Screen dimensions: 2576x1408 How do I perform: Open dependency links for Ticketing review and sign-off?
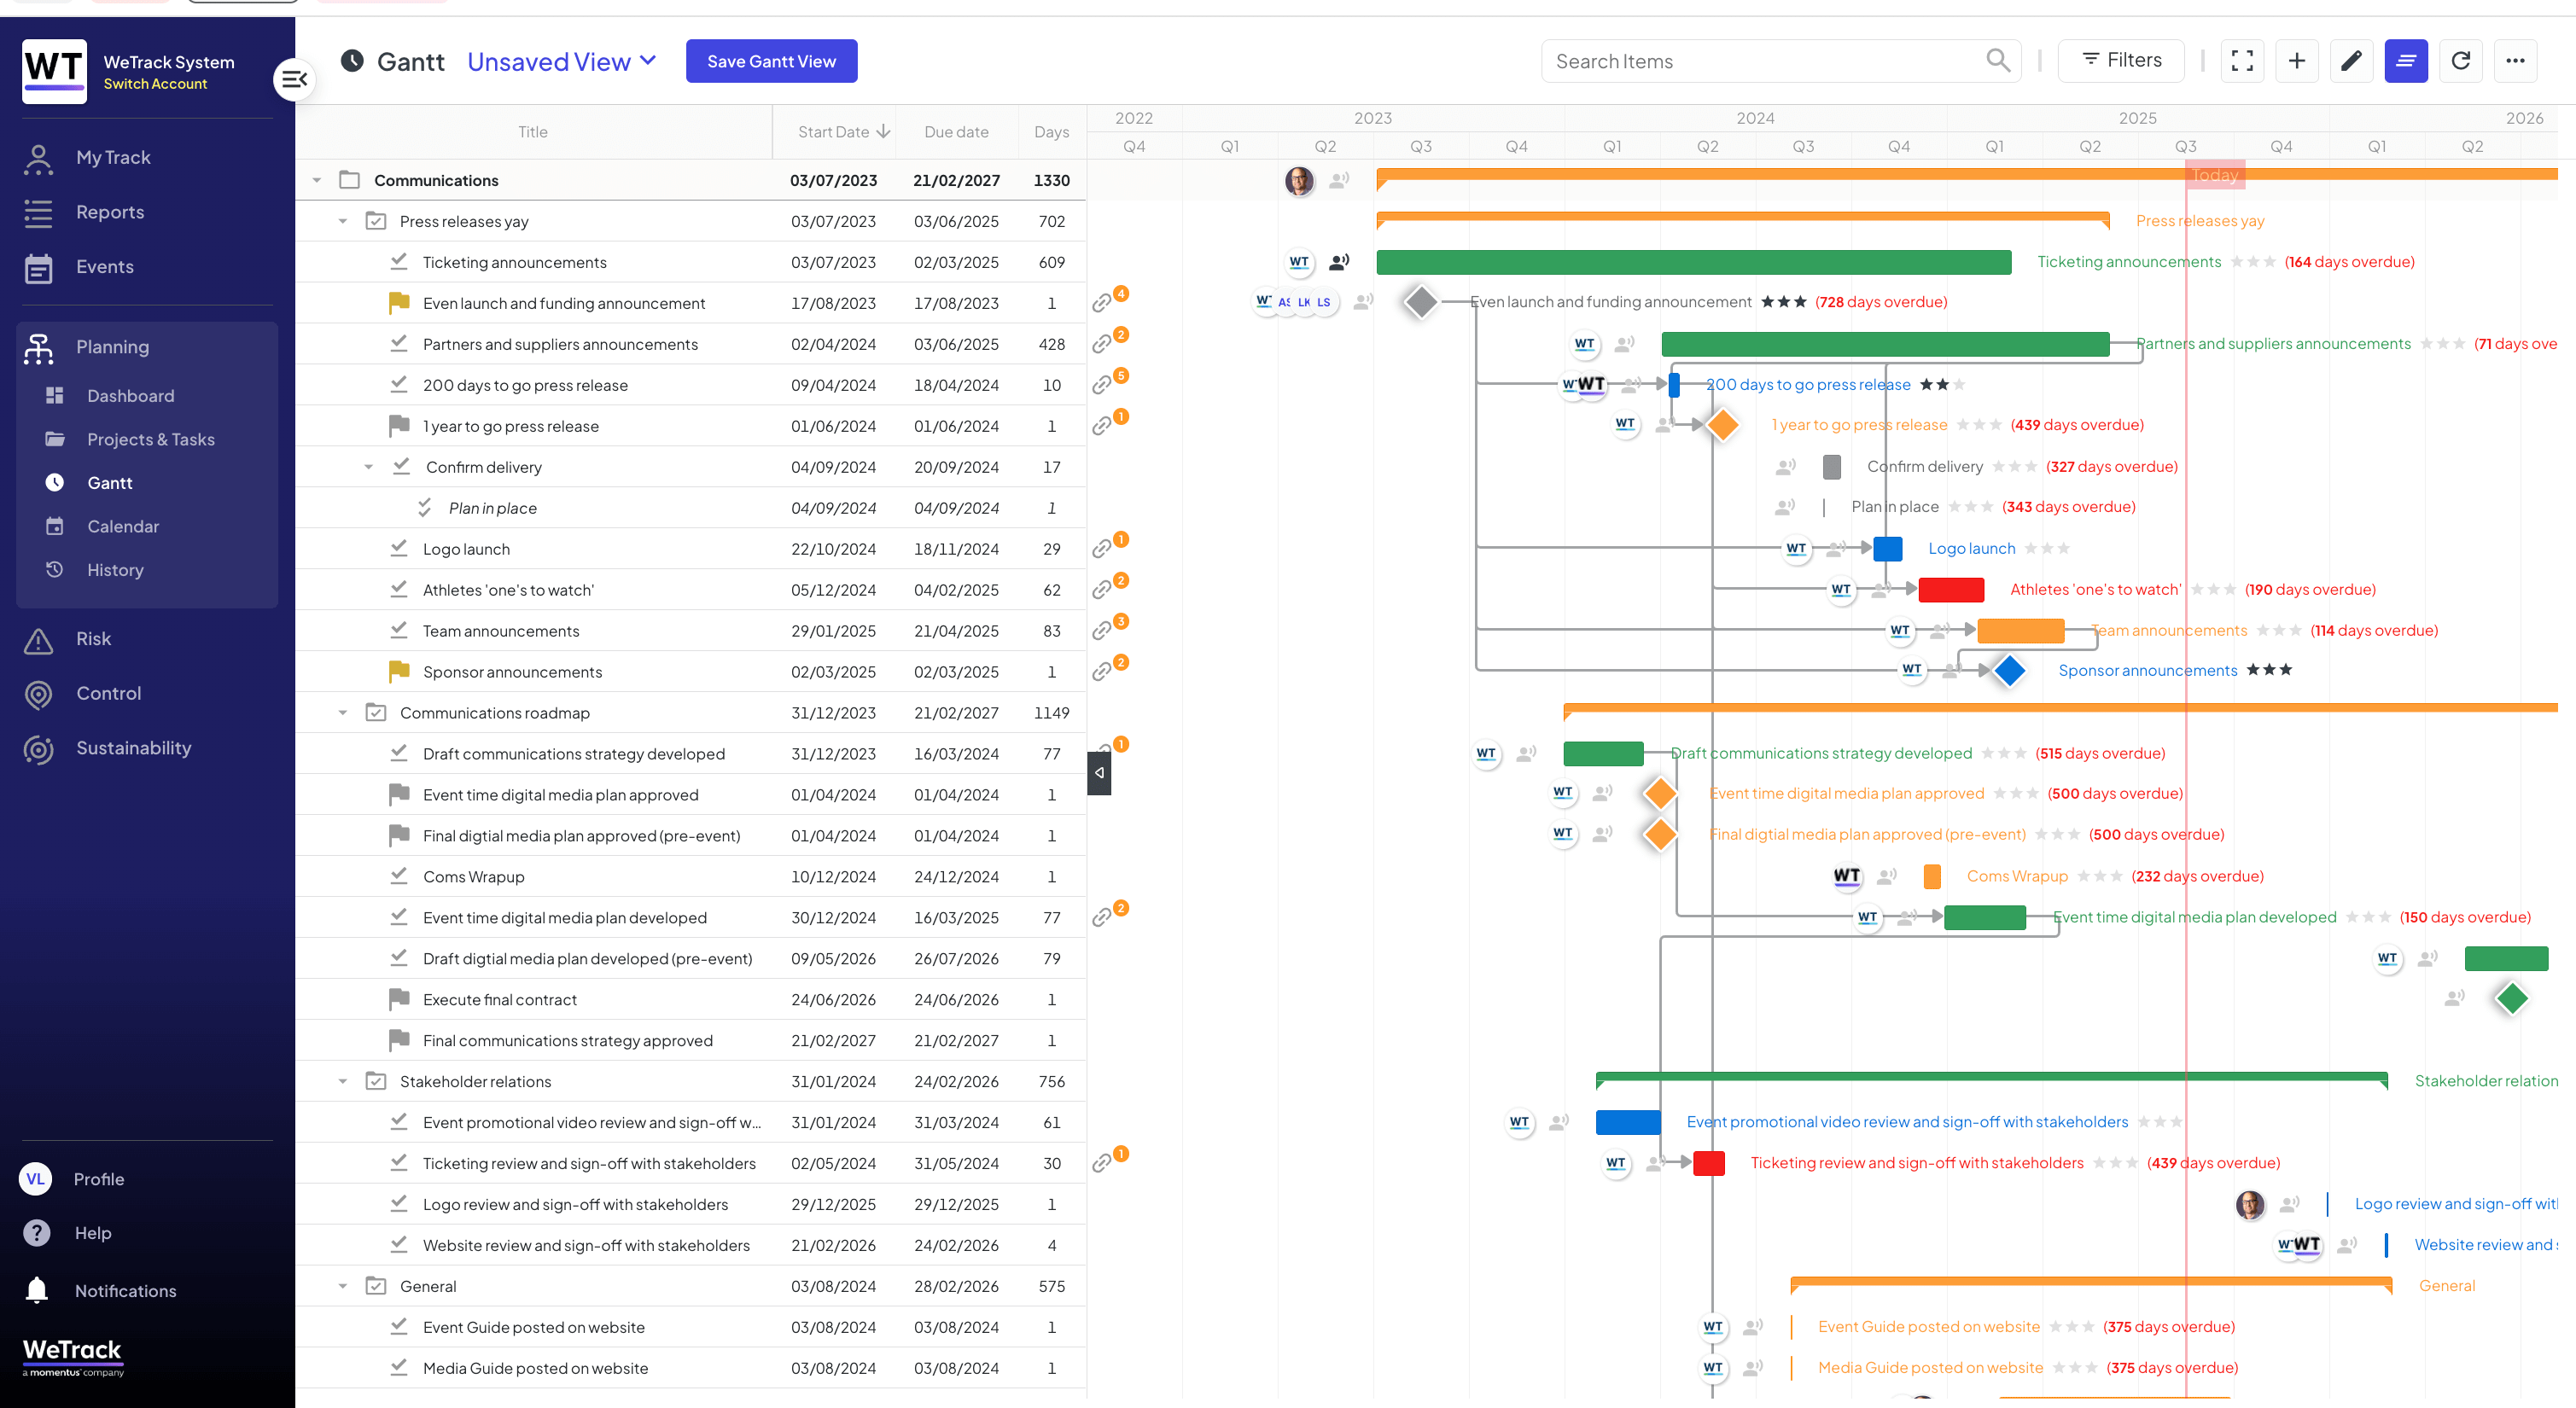(x=1101, y=1163)
